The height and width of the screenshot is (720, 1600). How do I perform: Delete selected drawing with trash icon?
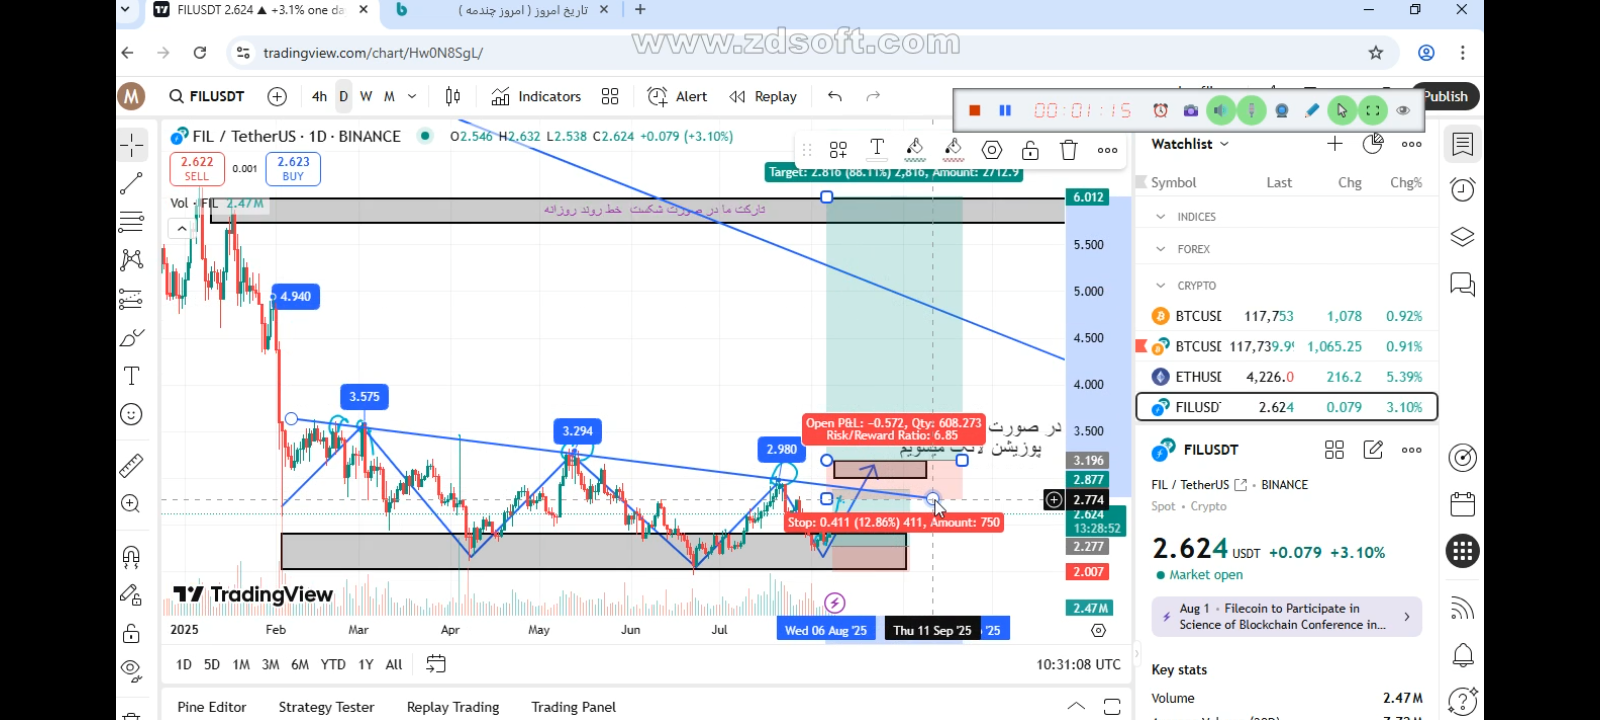[x=1068, y=150]
